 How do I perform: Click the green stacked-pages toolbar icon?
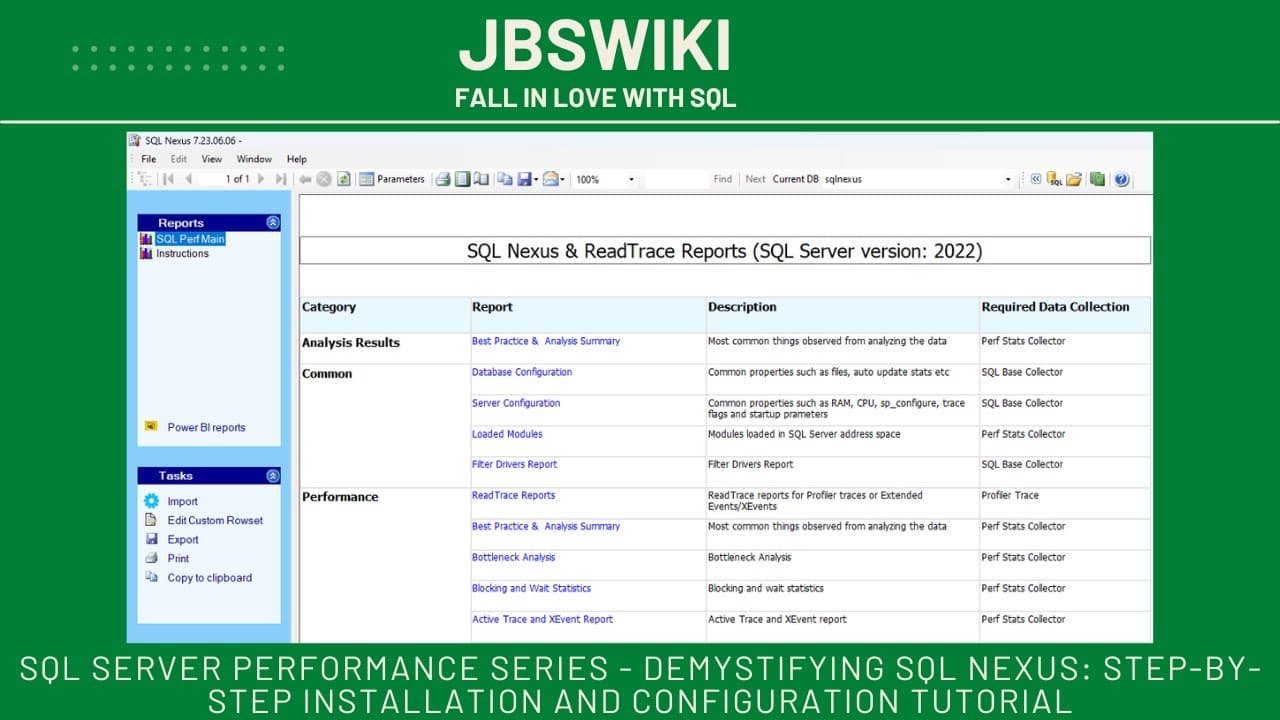[1098, 179]
